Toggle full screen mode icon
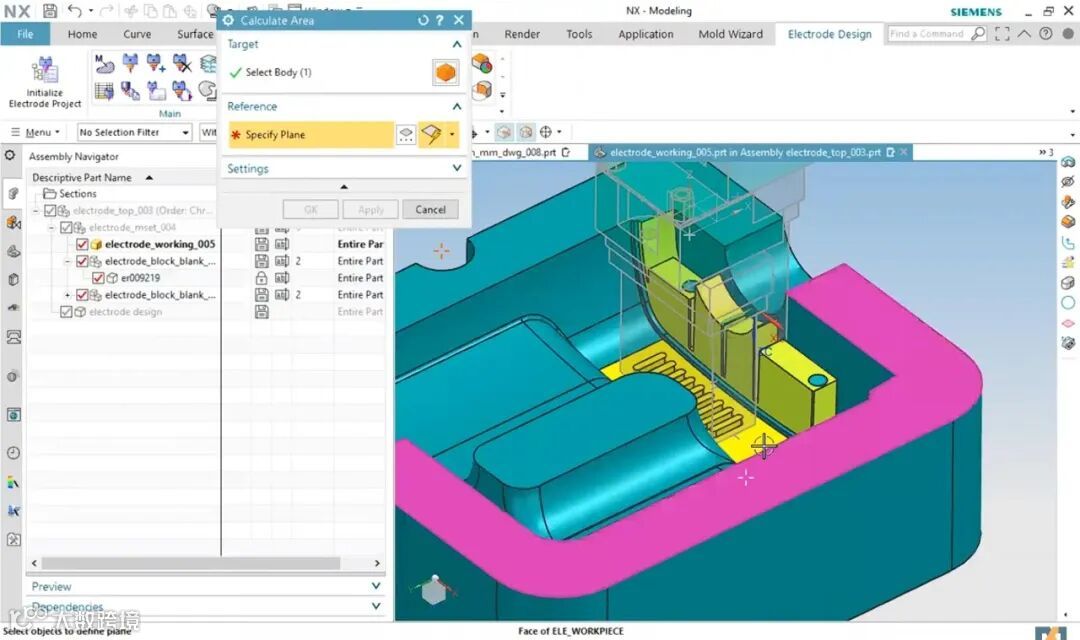This screenshot has height=640, width=1080. click(x=1002, y=34)
